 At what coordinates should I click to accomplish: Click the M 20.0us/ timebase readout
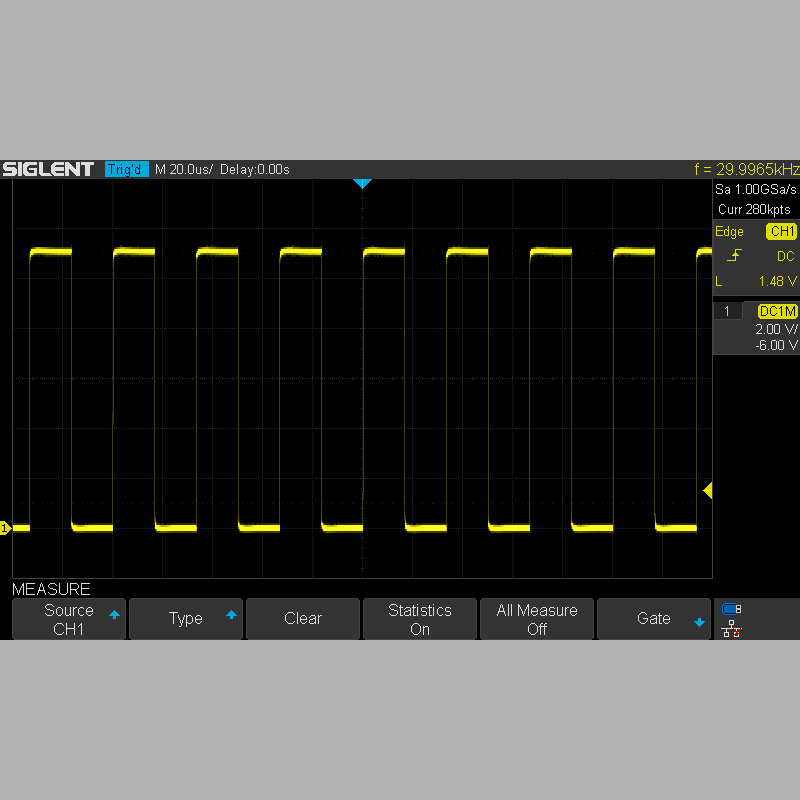[x=184, y=169]
